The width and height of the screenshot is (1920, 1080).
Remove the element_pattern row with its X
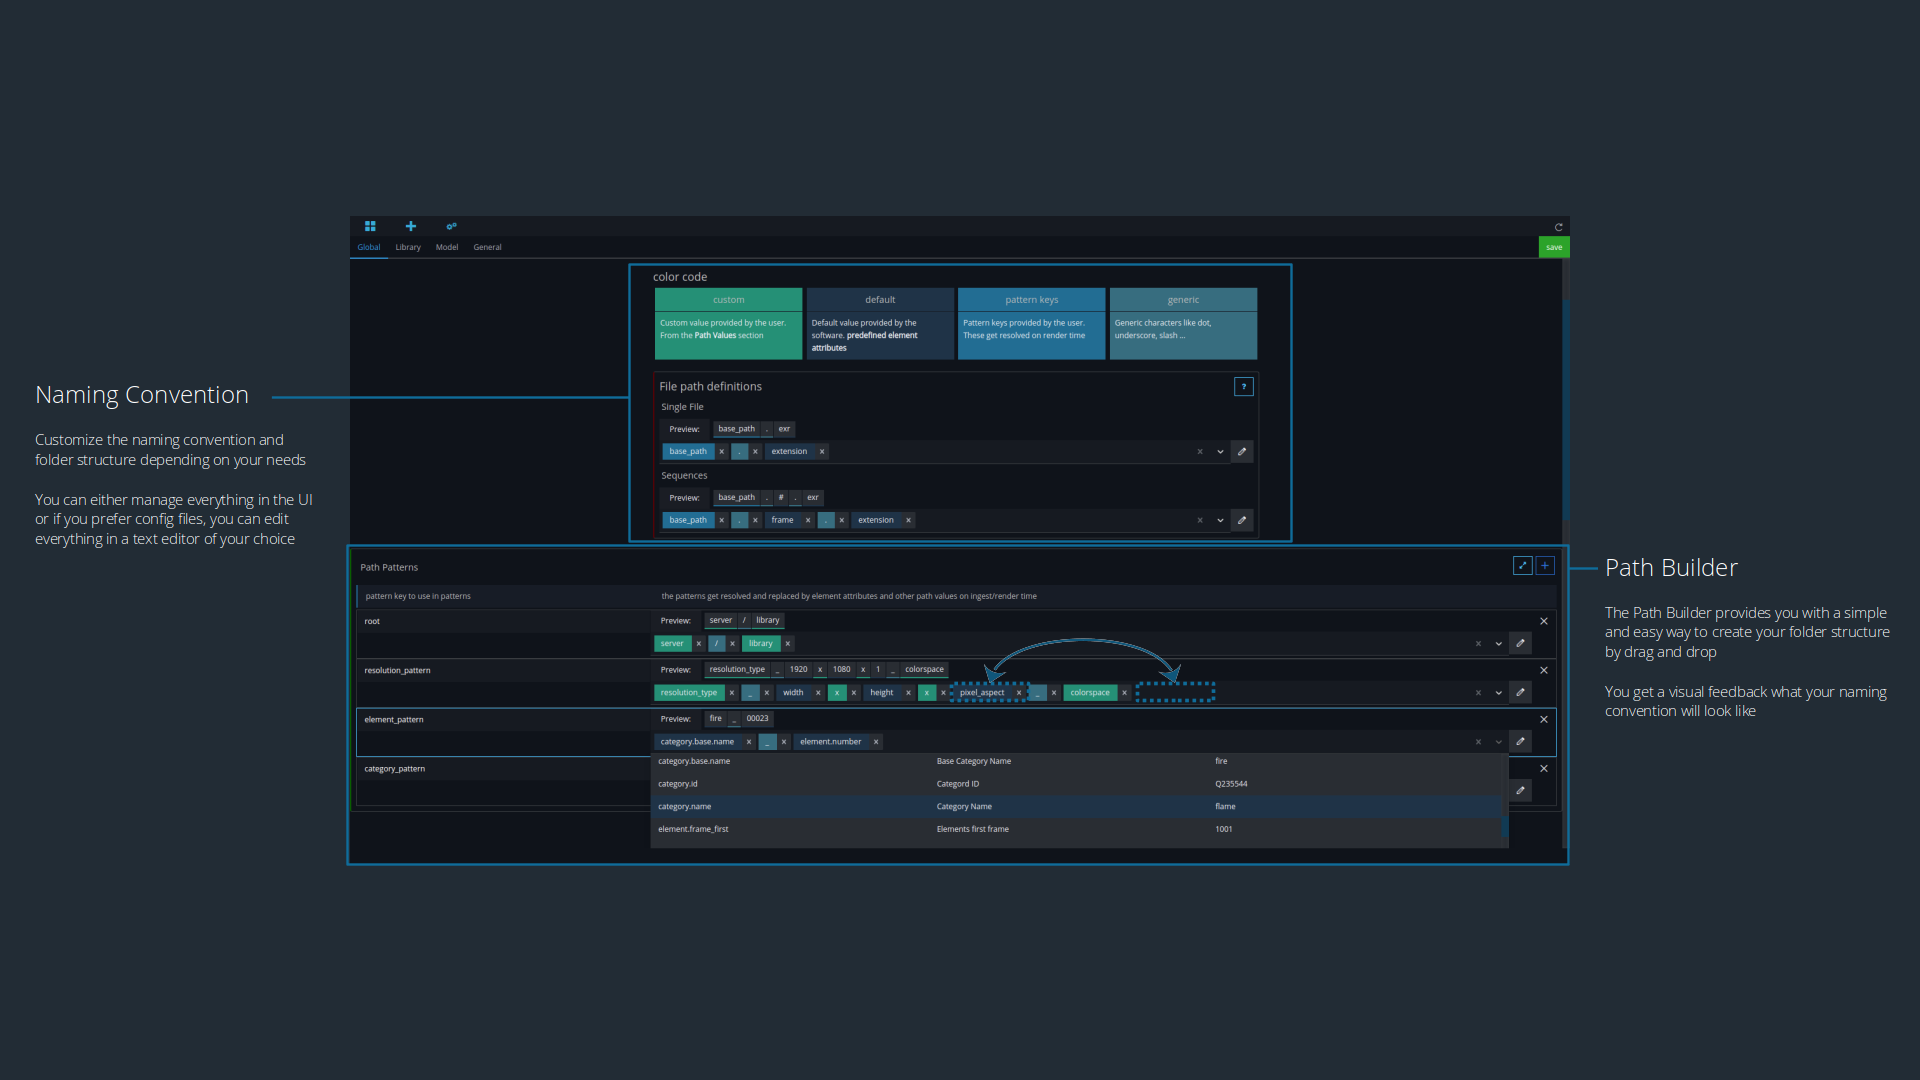(x=1543, y=719)
